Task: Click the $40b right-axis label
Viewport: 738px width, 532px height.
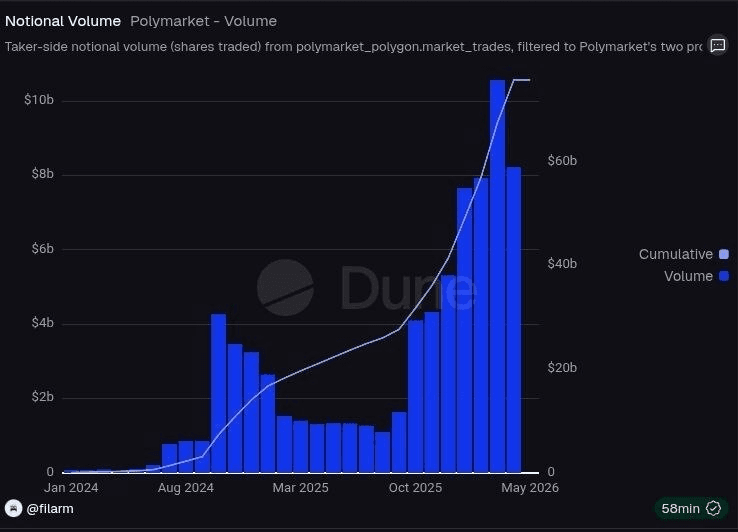Action: pos(562,264)
